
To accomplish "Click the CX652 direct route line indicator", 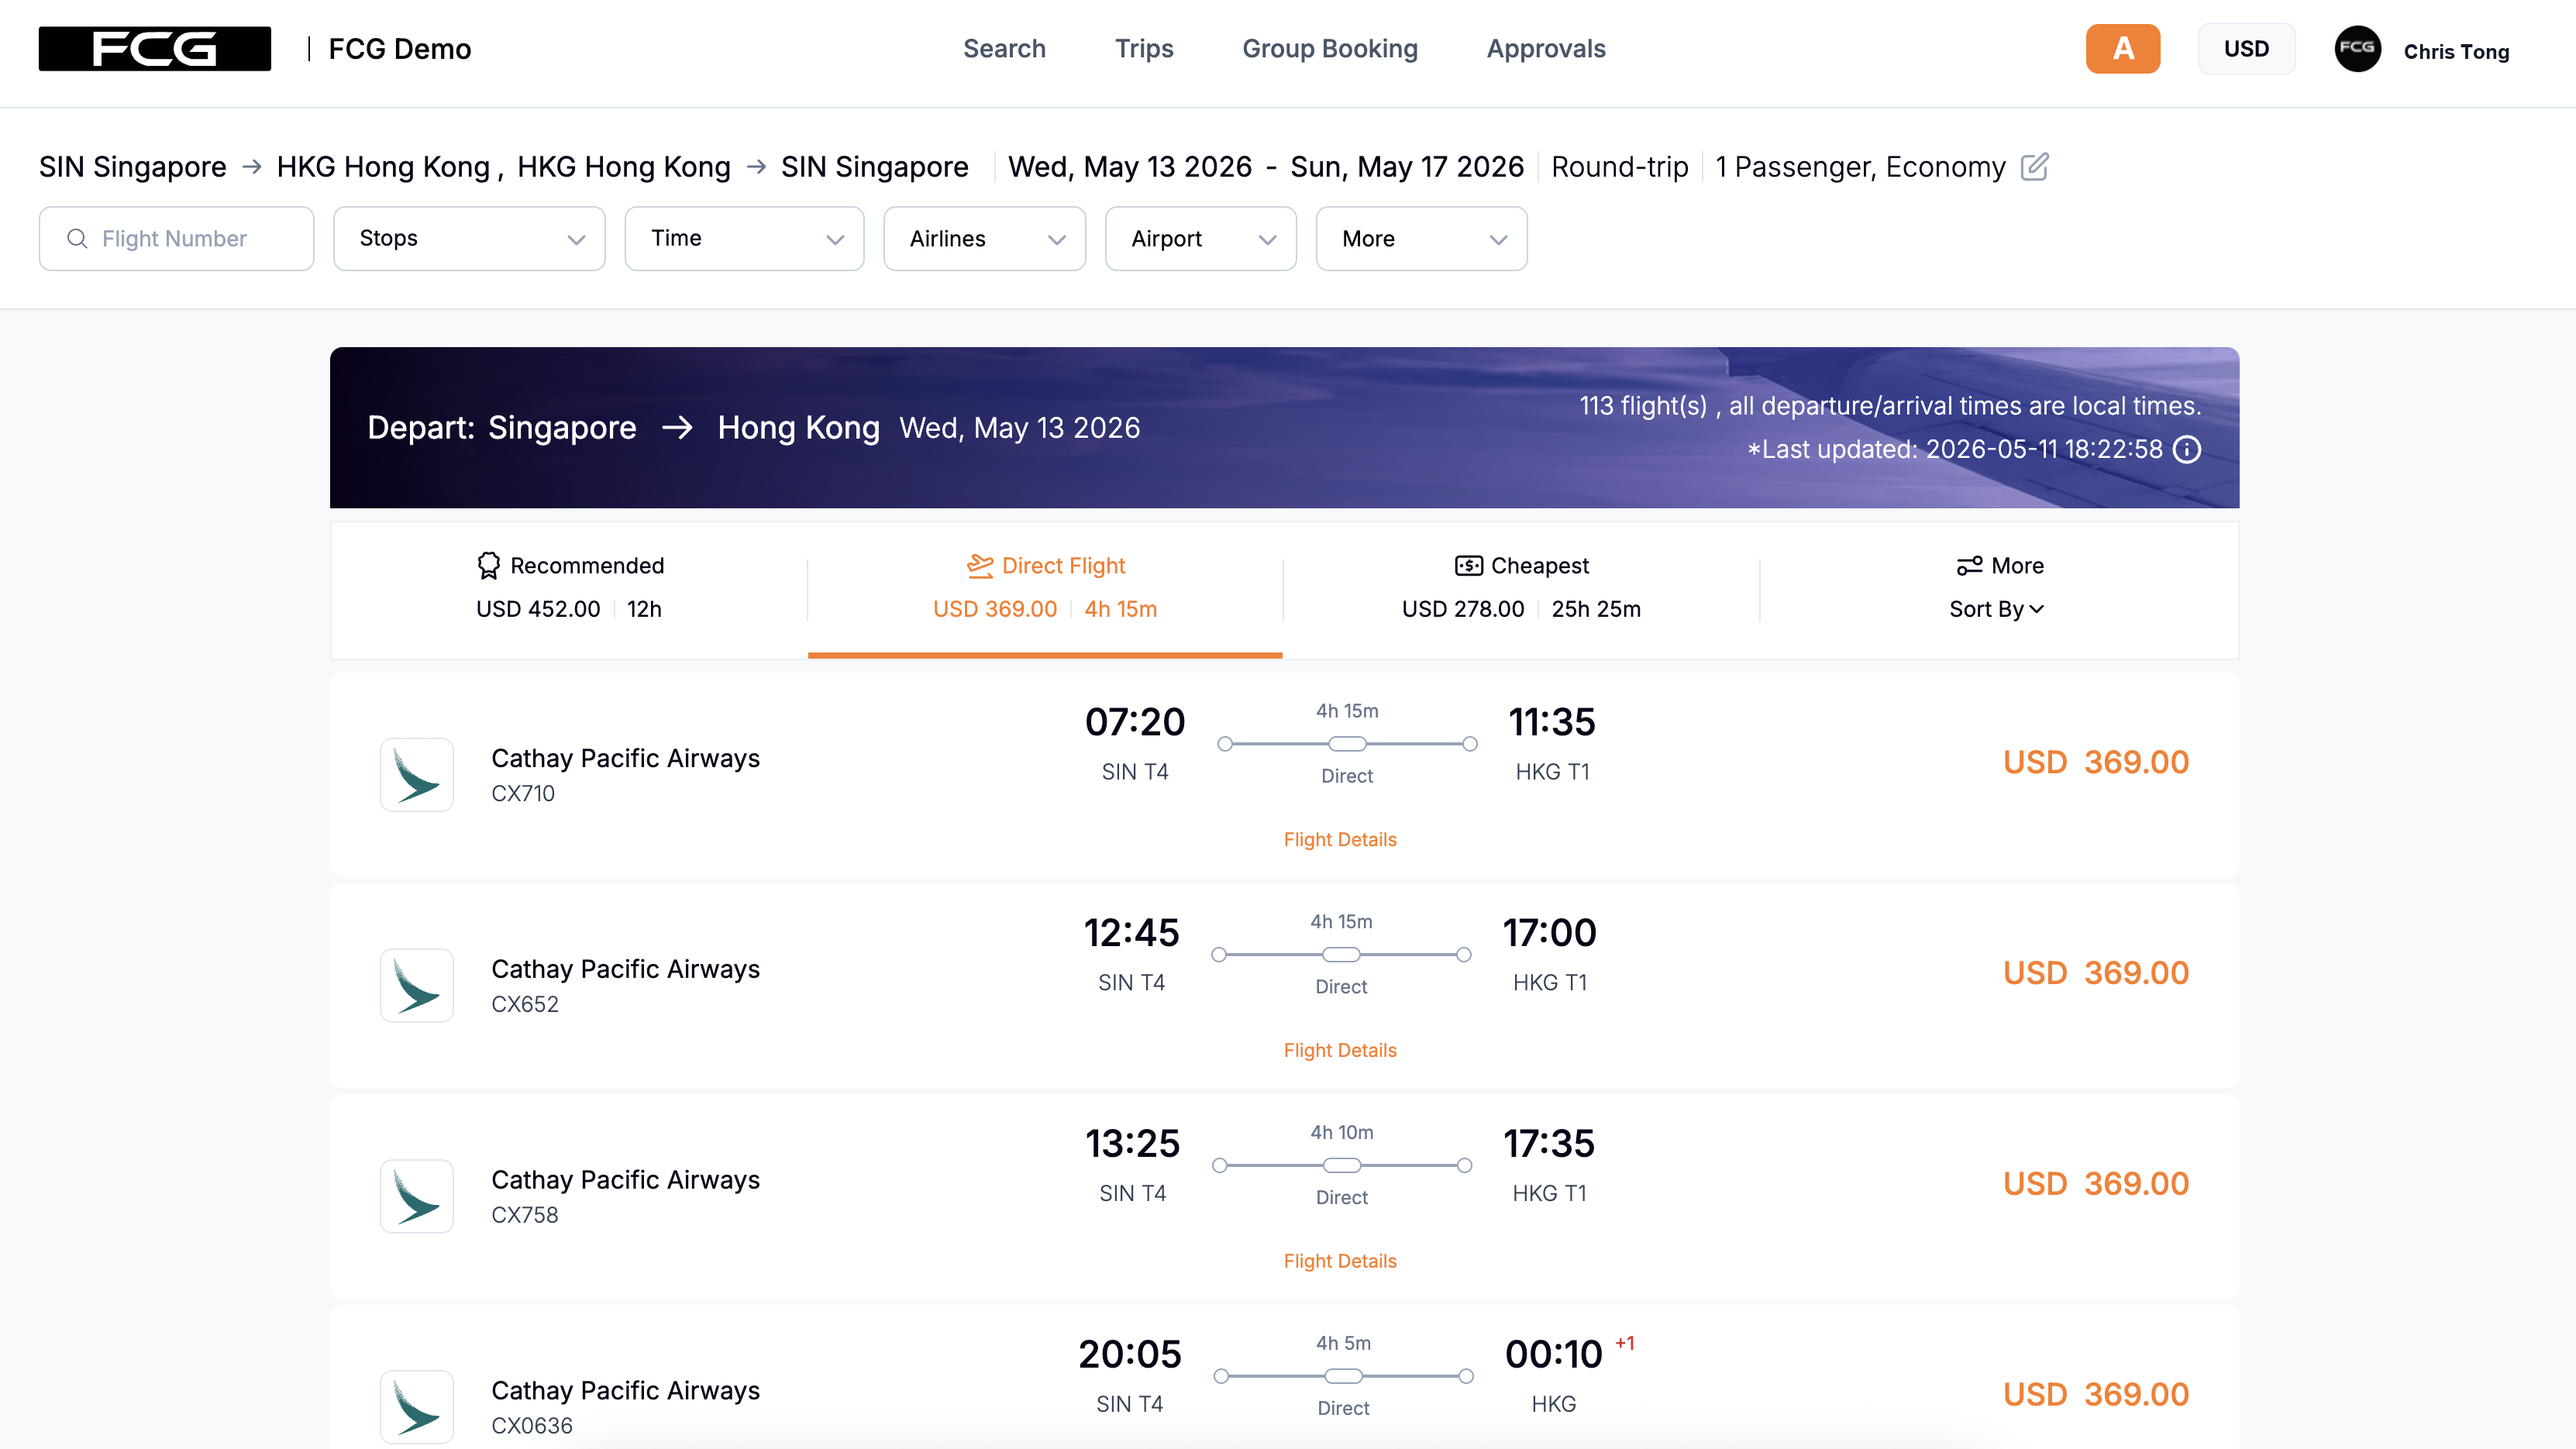I will pos(1341,955).
